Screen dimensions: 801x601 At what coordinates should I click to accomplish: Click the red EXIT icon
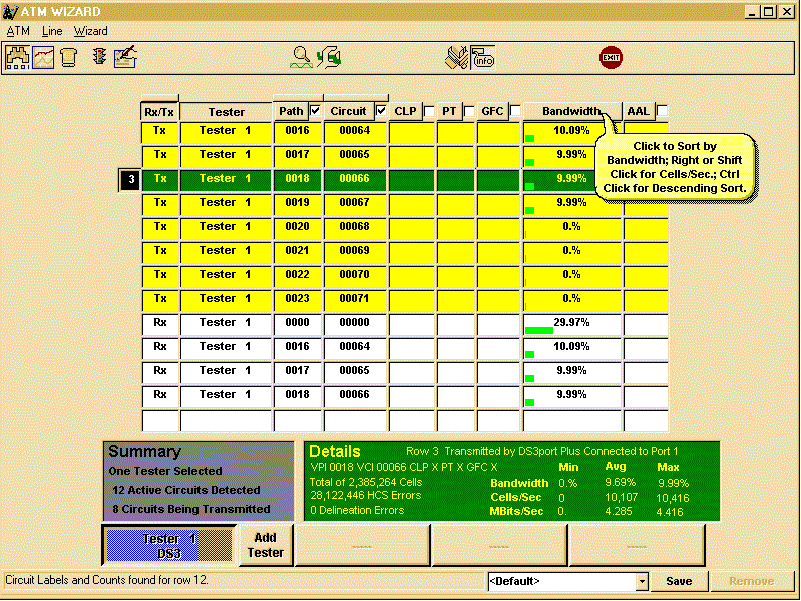[x=611, y=57]
